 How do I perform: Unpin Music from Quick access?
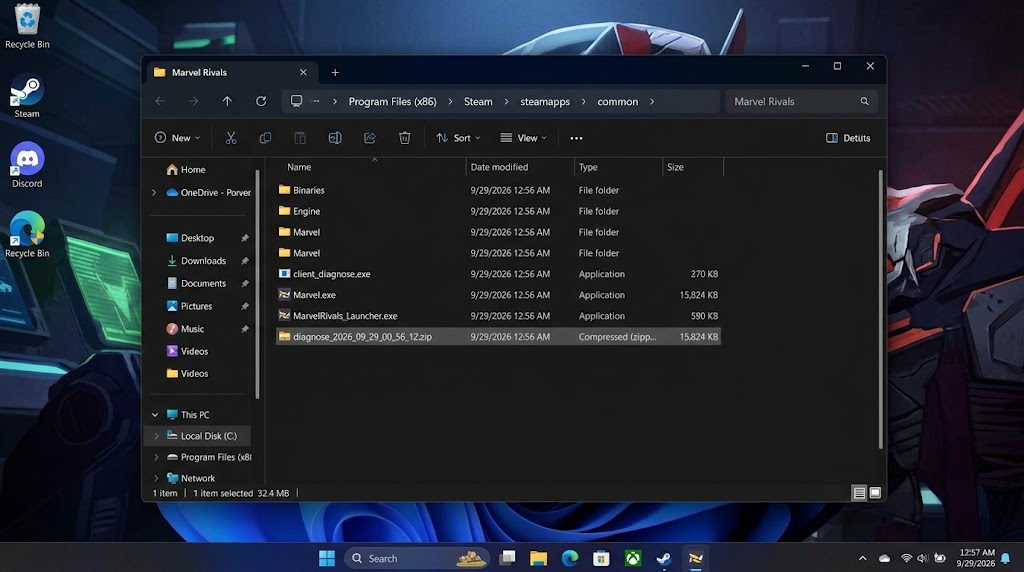pos(245,329)
